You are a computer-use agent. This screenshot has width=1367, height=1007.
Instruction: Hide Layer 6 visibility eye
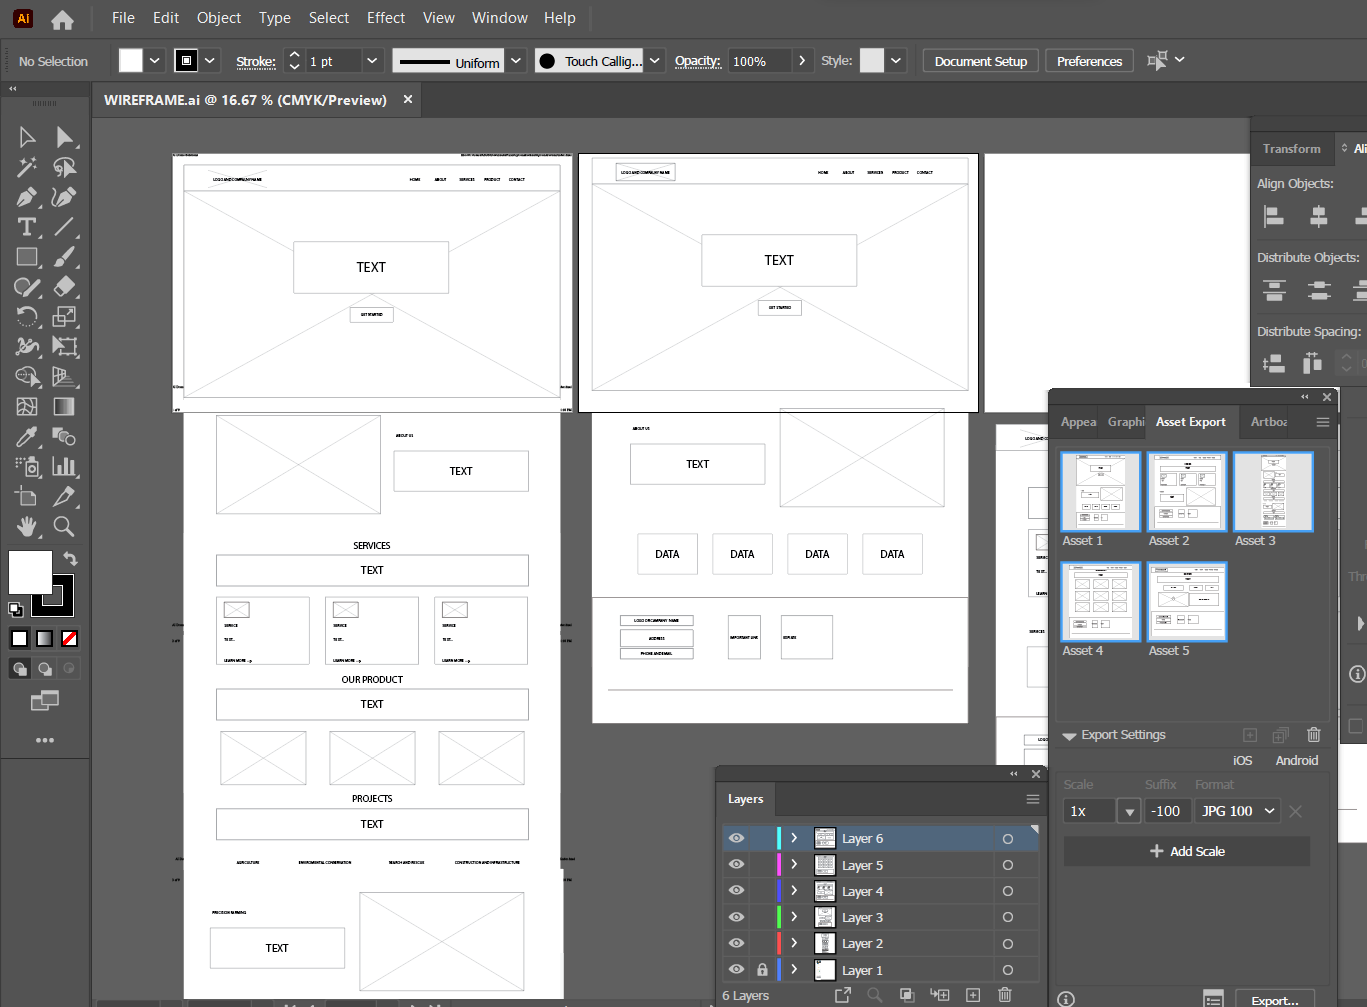tap(737, 838)
